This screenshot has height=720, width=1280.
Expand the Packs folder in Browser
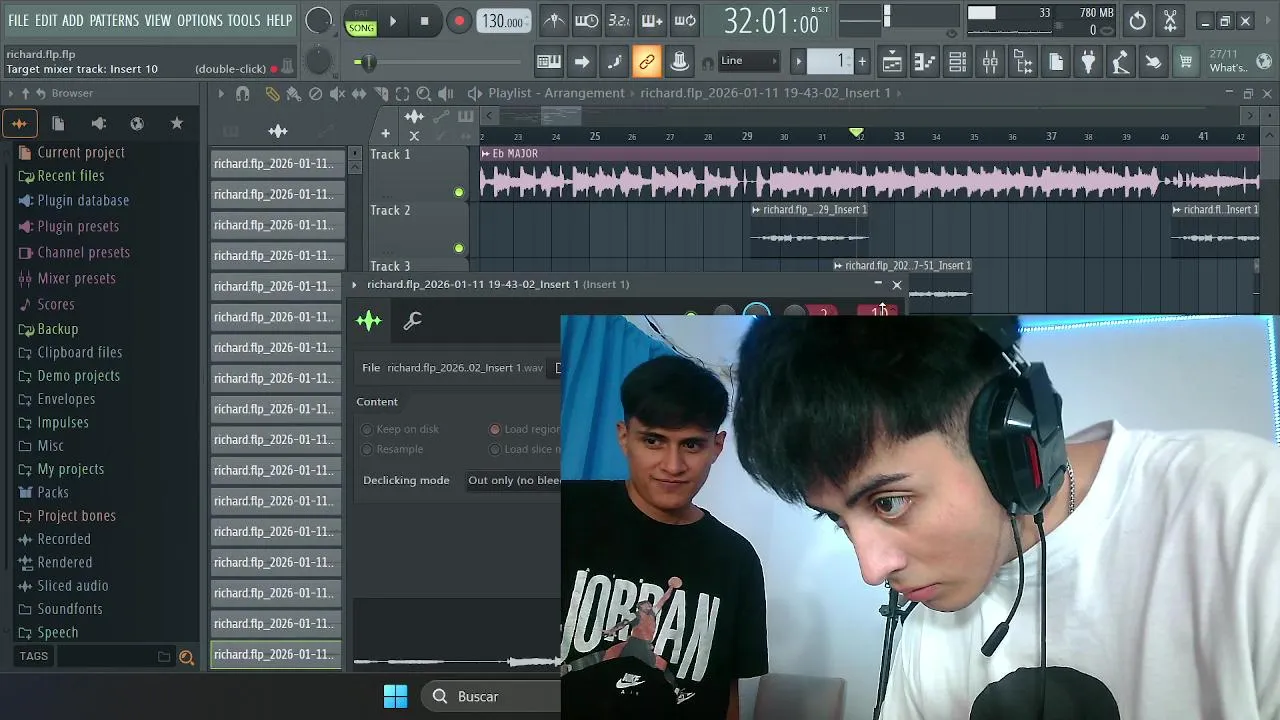[53, 492]
